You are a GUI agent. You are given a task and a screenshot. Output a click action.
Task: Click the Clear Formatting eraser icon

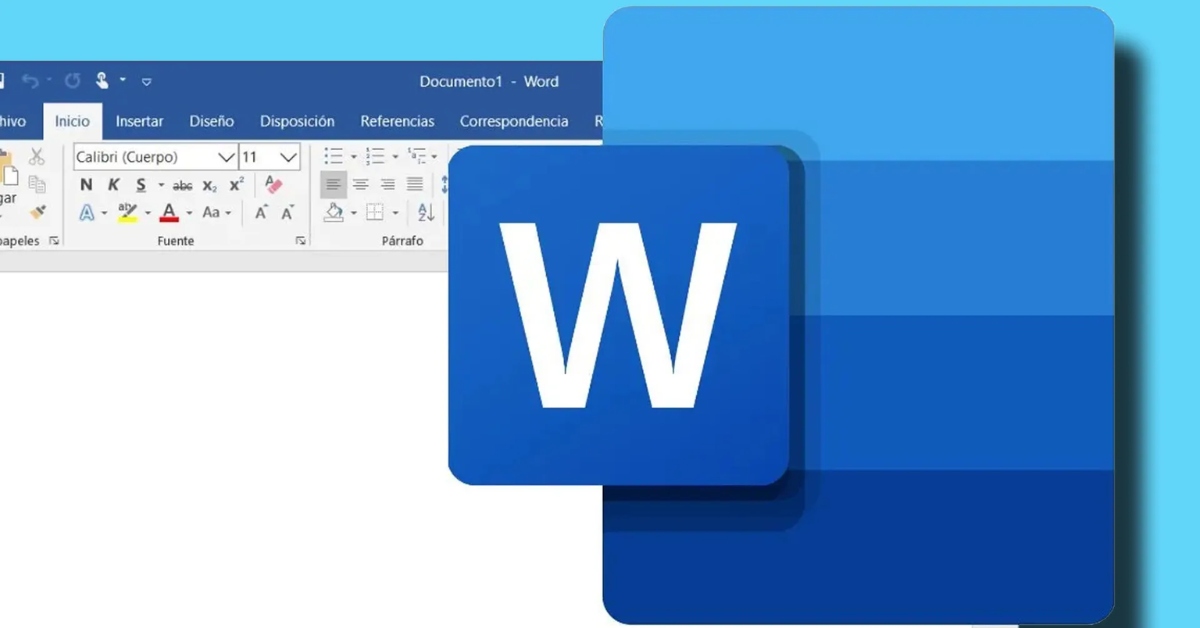point(273,185)
